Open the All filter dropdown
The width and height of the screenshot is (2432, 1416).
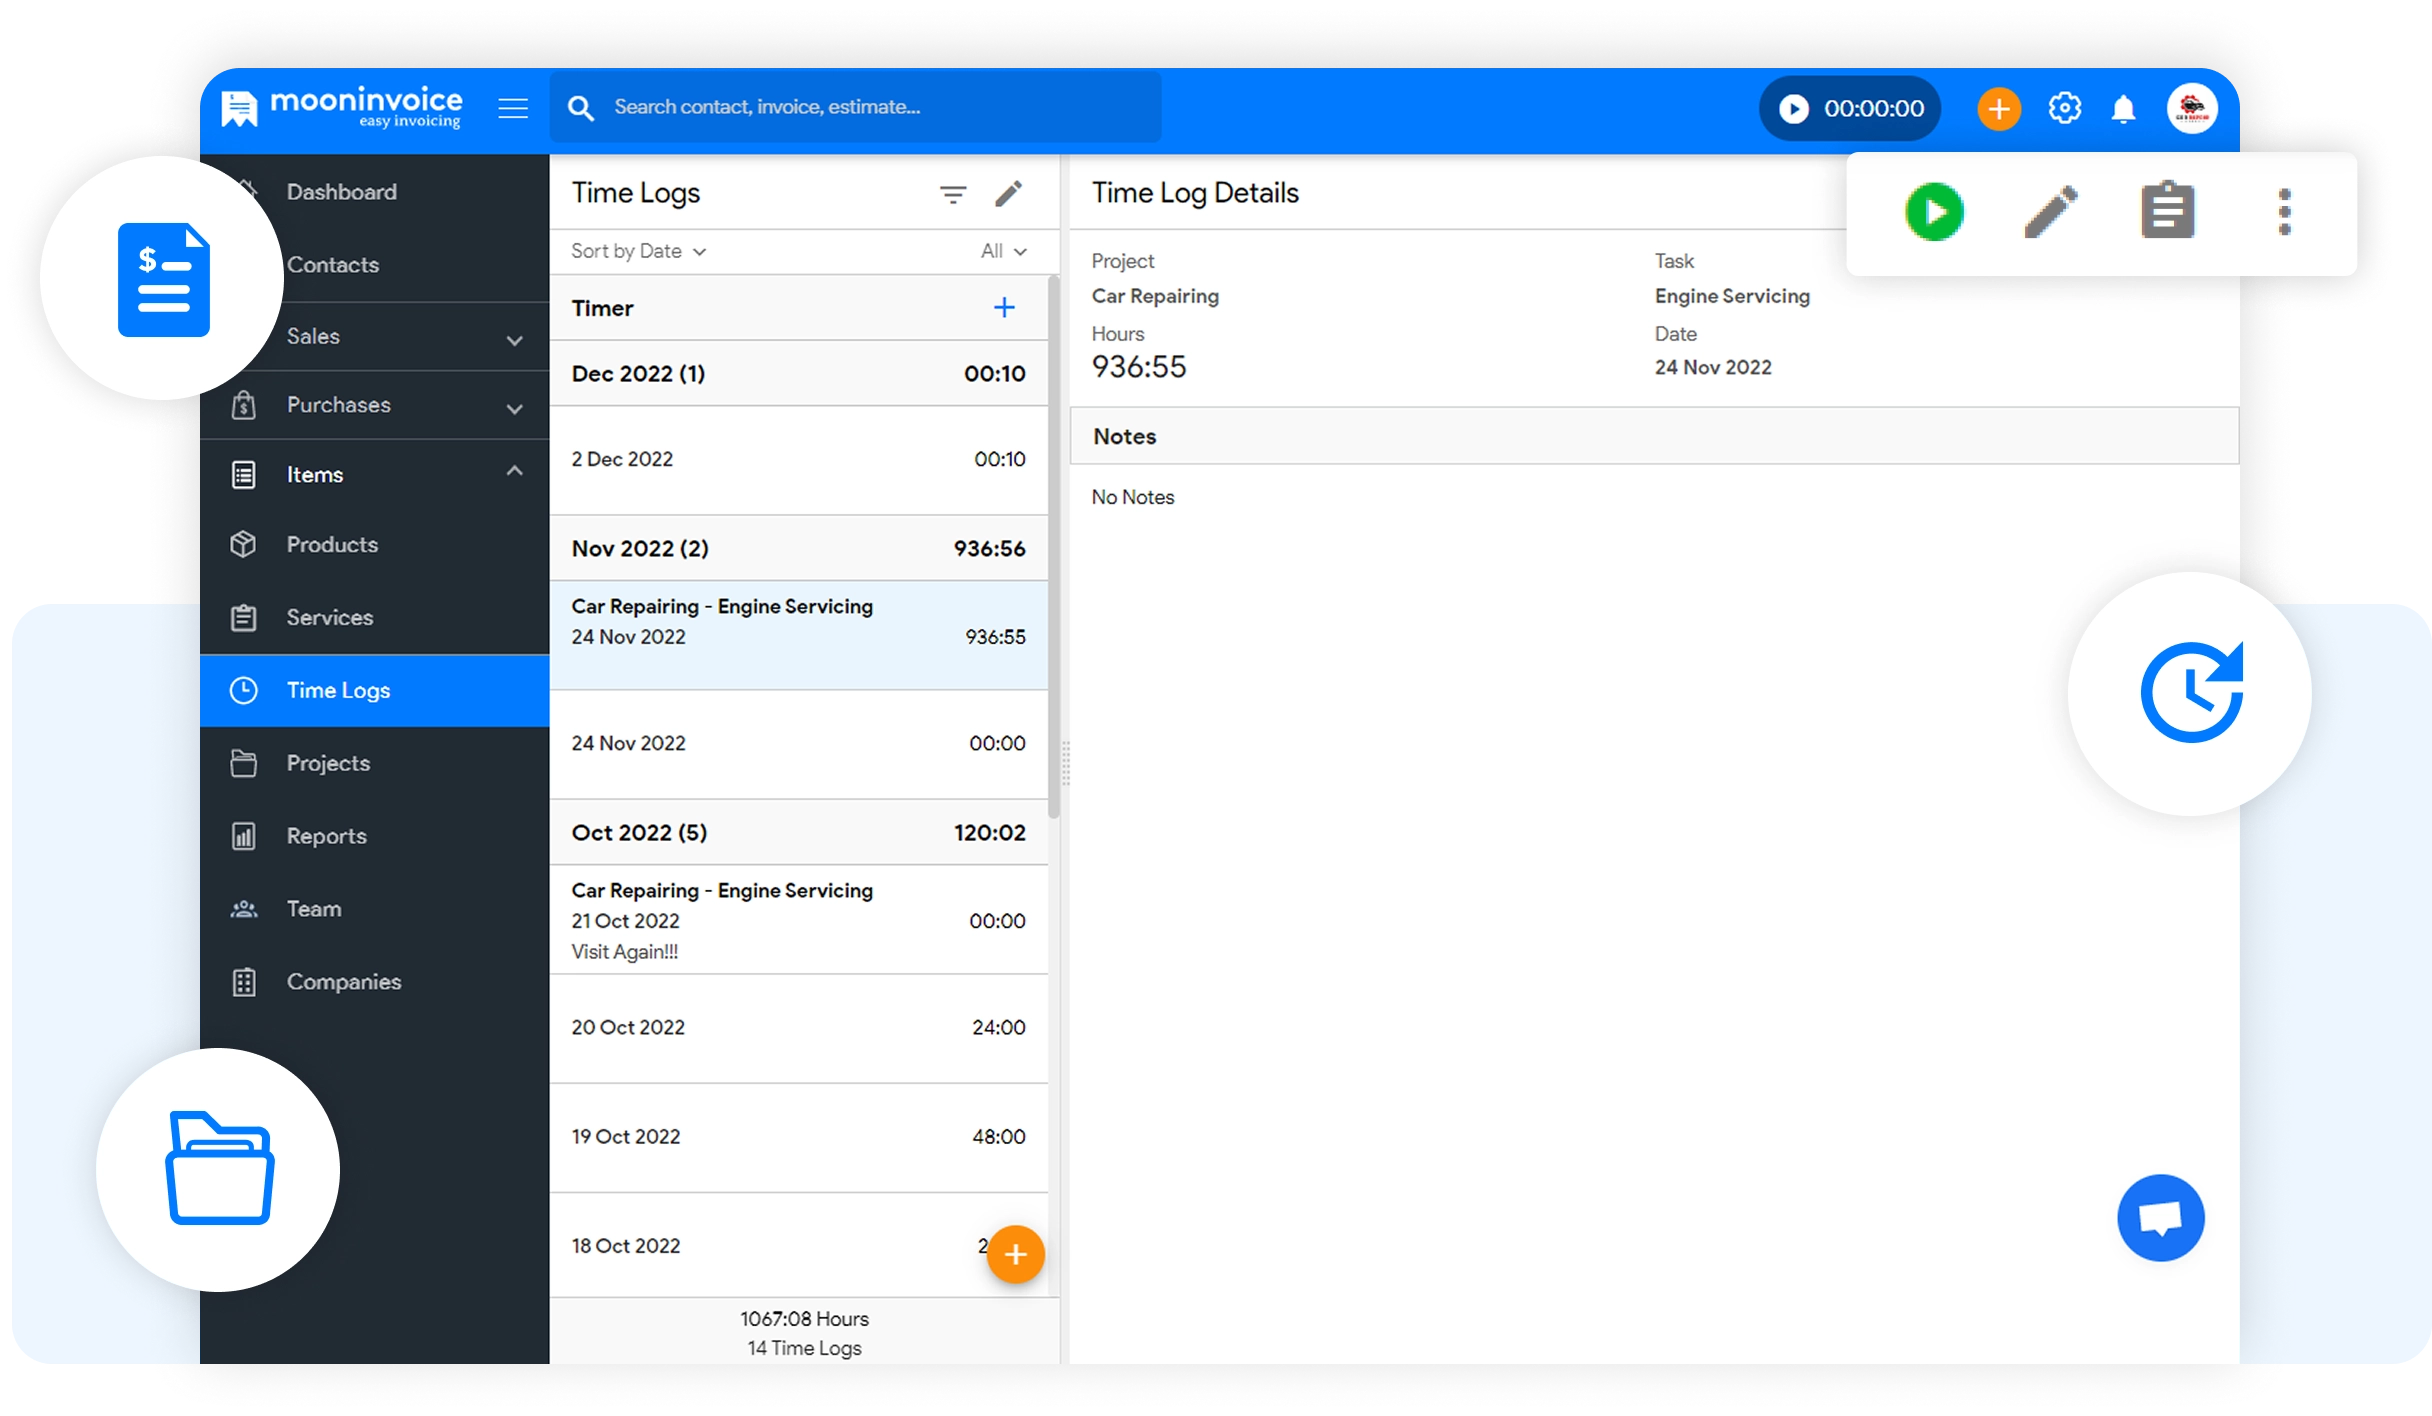[x=1003, y=251]
